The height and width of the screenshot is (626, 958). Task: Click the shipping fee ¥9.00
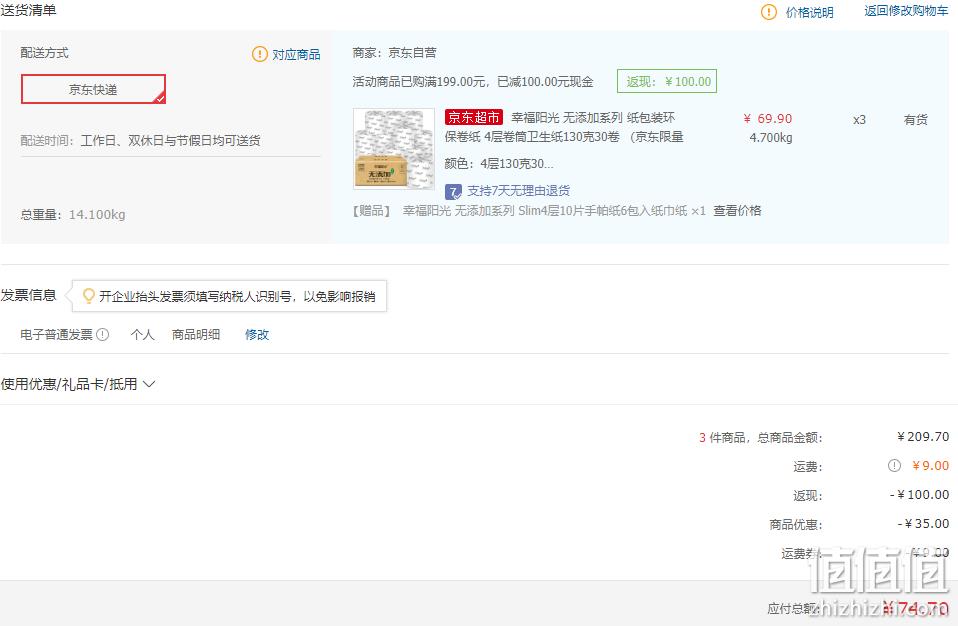(x=931, y=466)
